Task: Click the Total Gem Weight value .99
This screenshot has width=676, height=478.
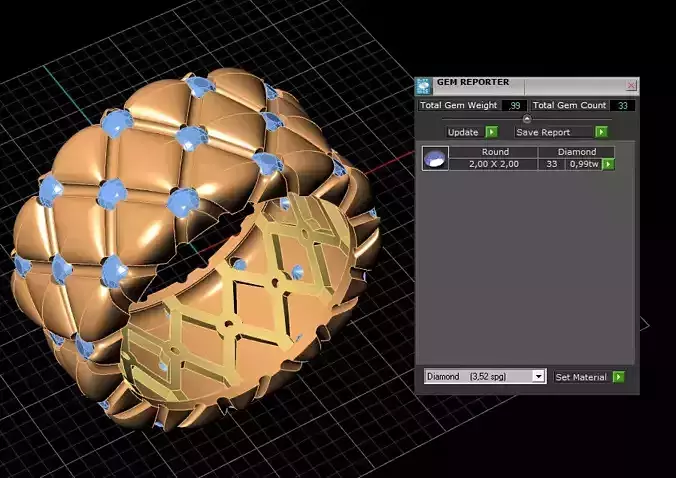Action: pyautogui.click(x=514, y=106)
